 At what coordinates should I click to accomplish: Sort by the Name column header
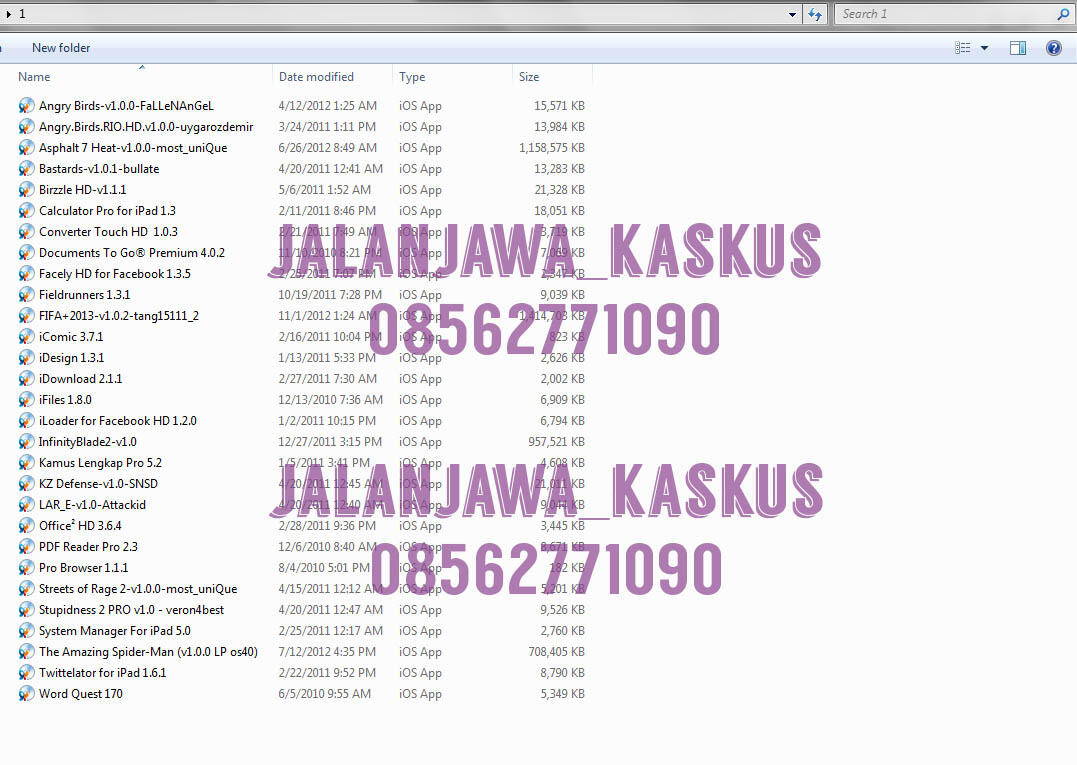coord(34,77)
